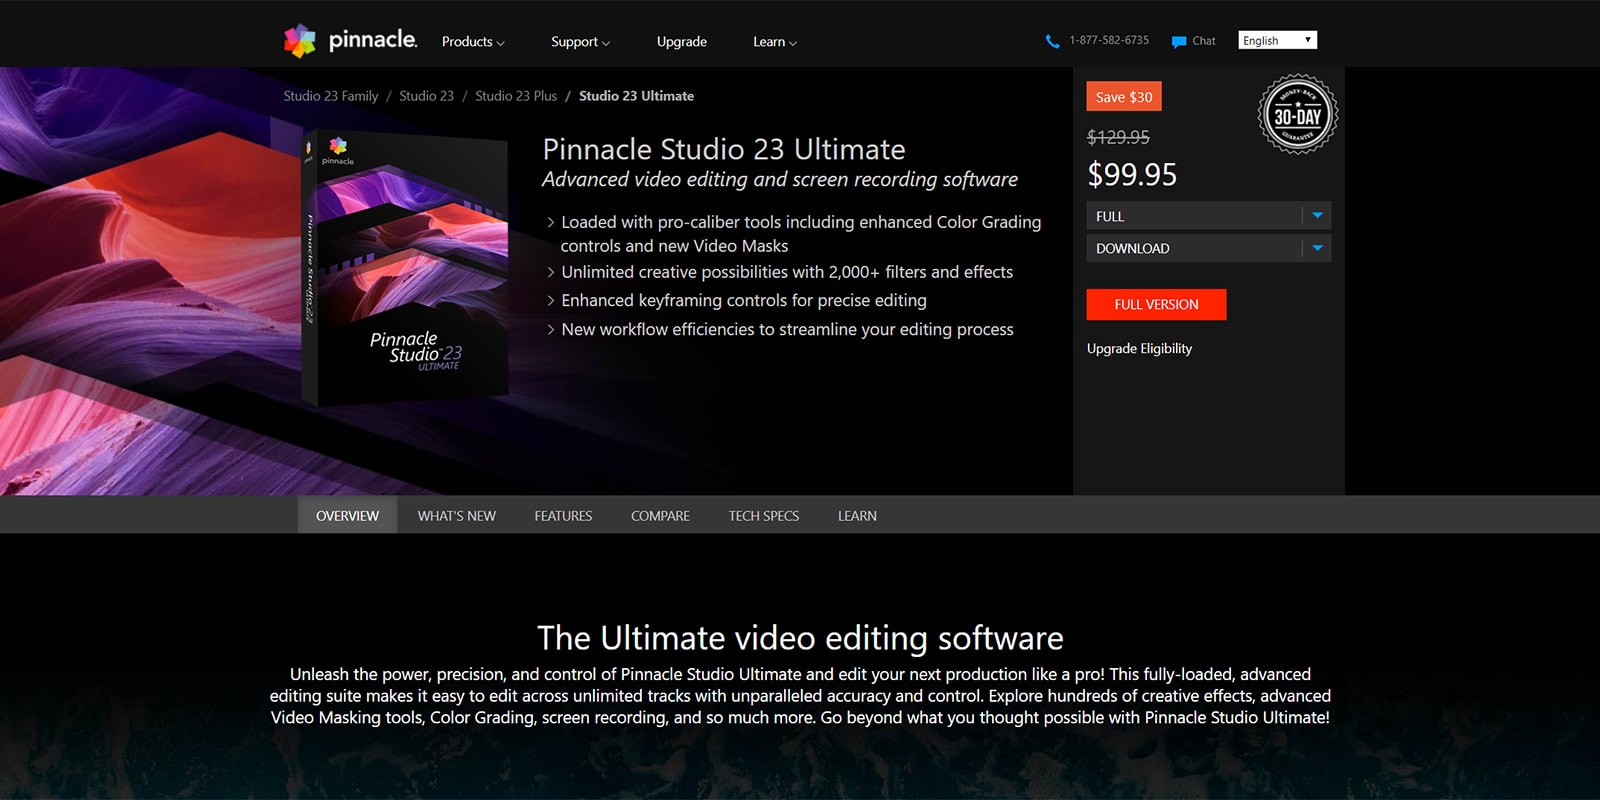Click the chat bubble icon
Image resolution: width=1600 pixels, height=800 pixels.
1179,41
